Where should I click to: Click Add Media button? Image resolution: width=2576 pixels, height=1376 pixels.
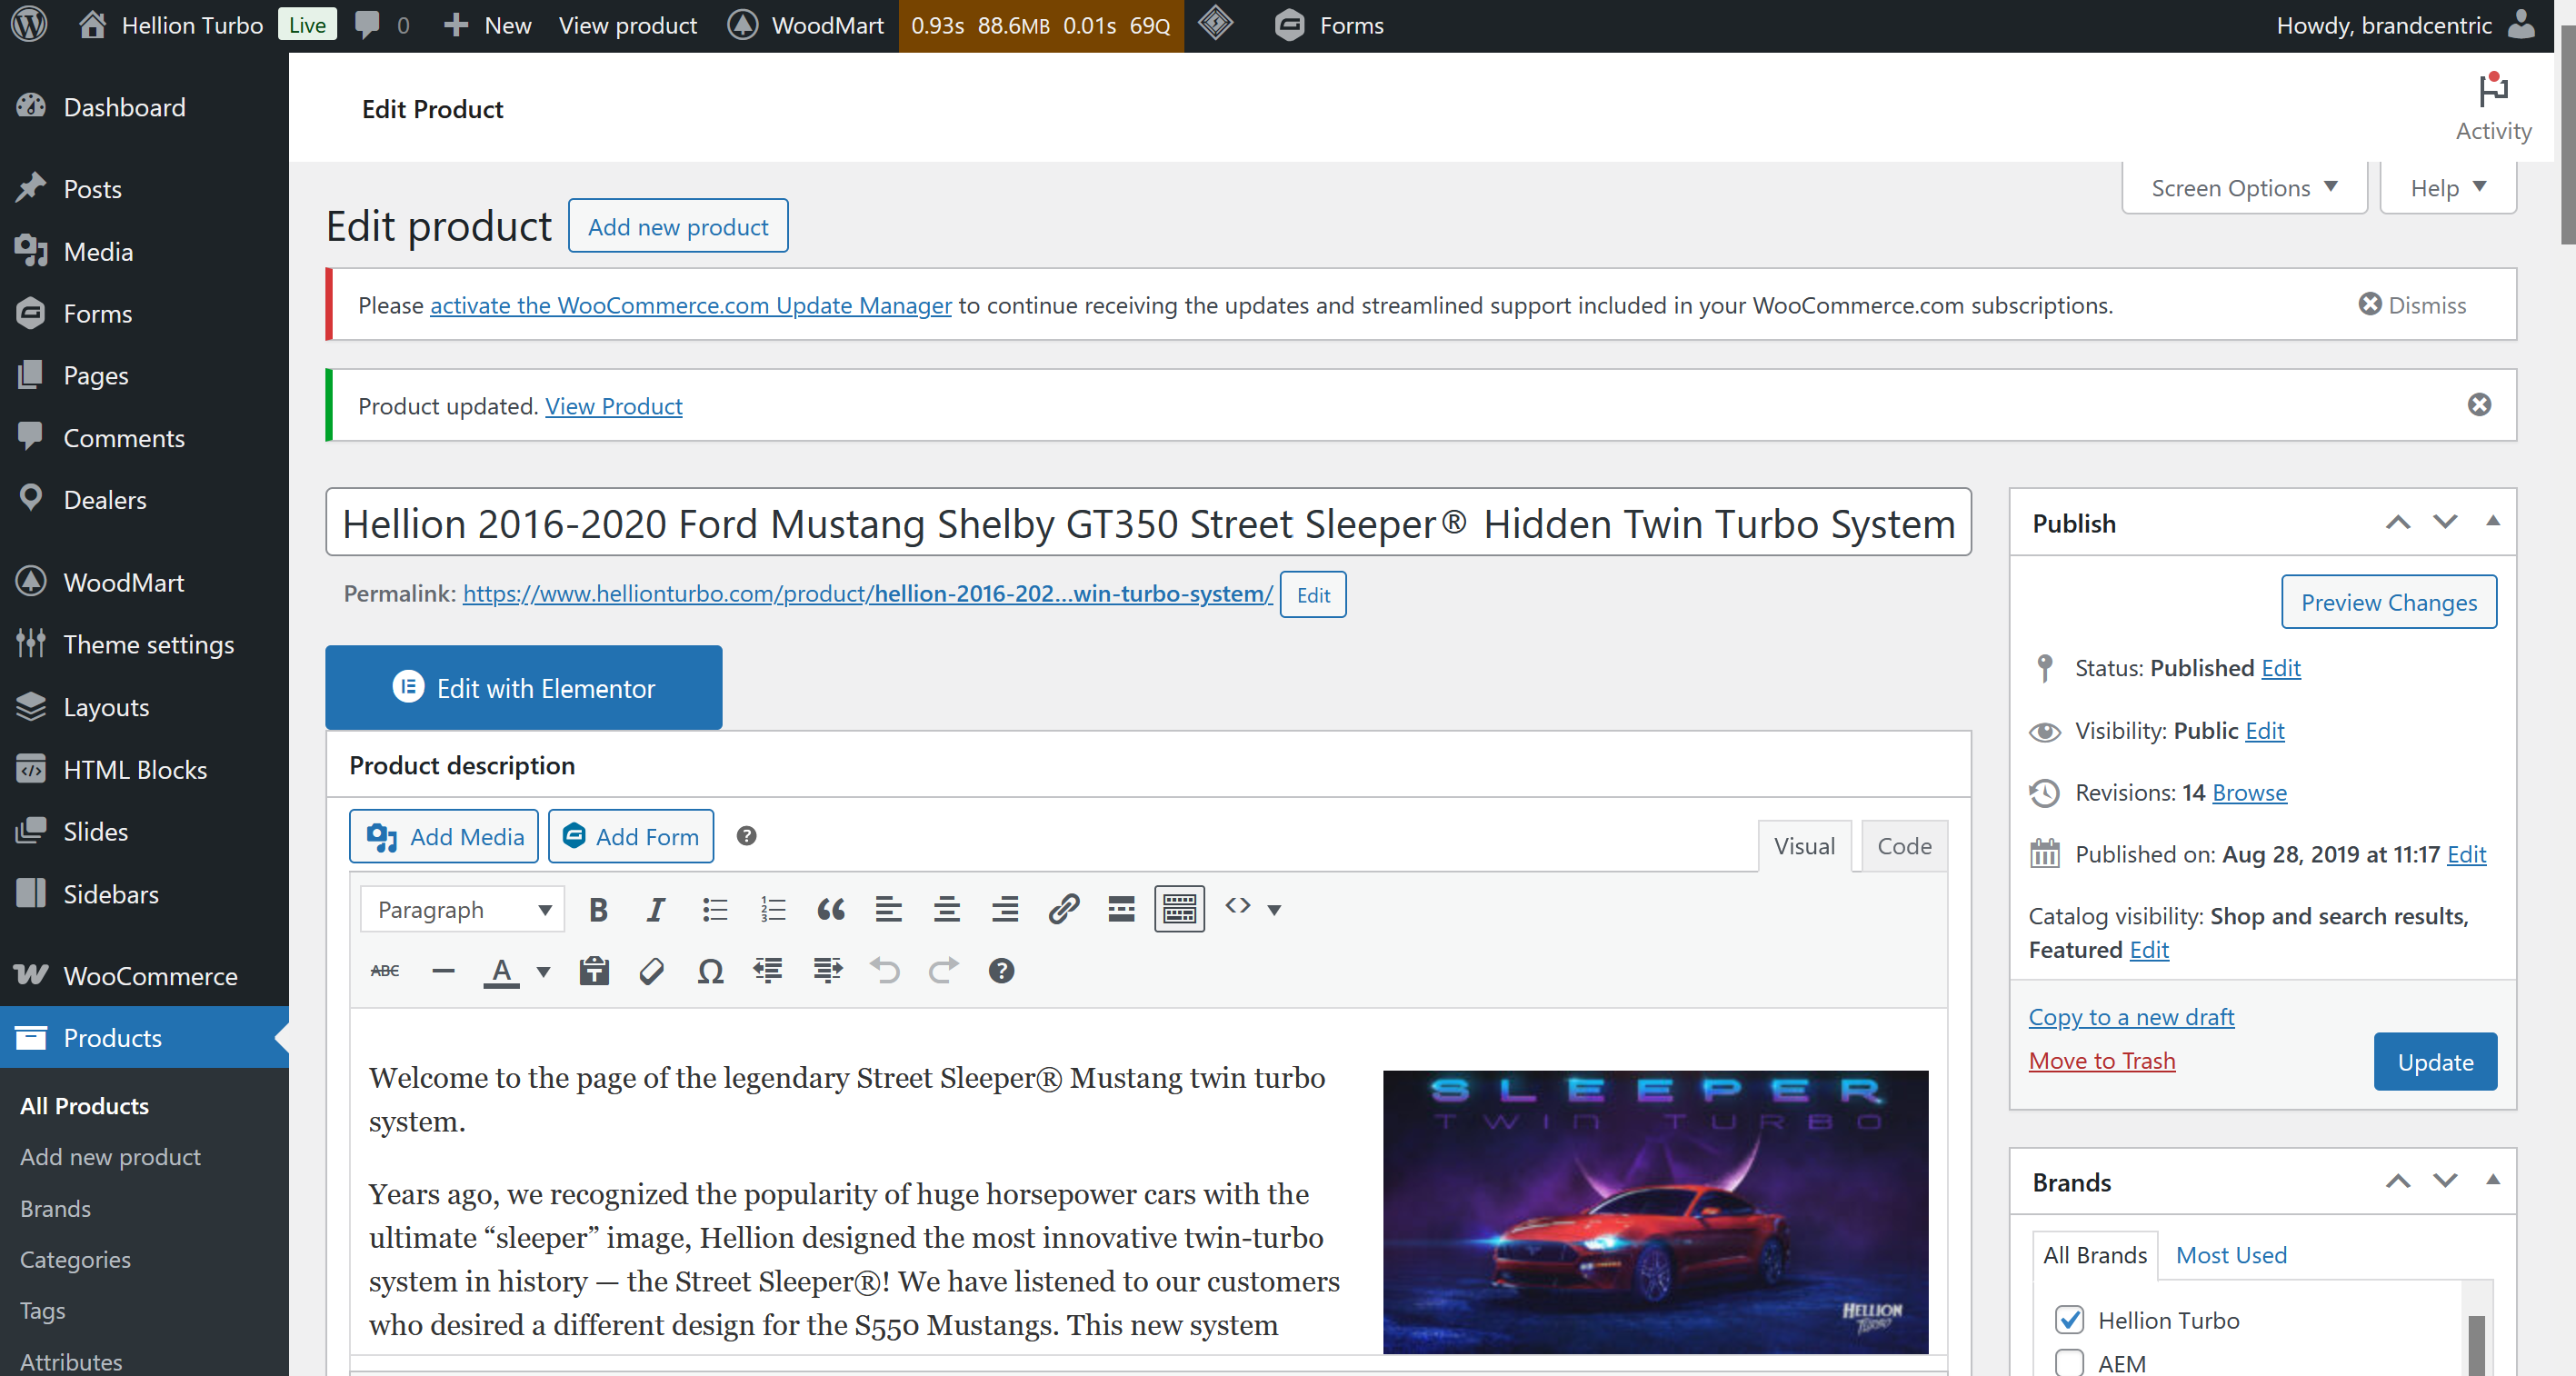444,836
